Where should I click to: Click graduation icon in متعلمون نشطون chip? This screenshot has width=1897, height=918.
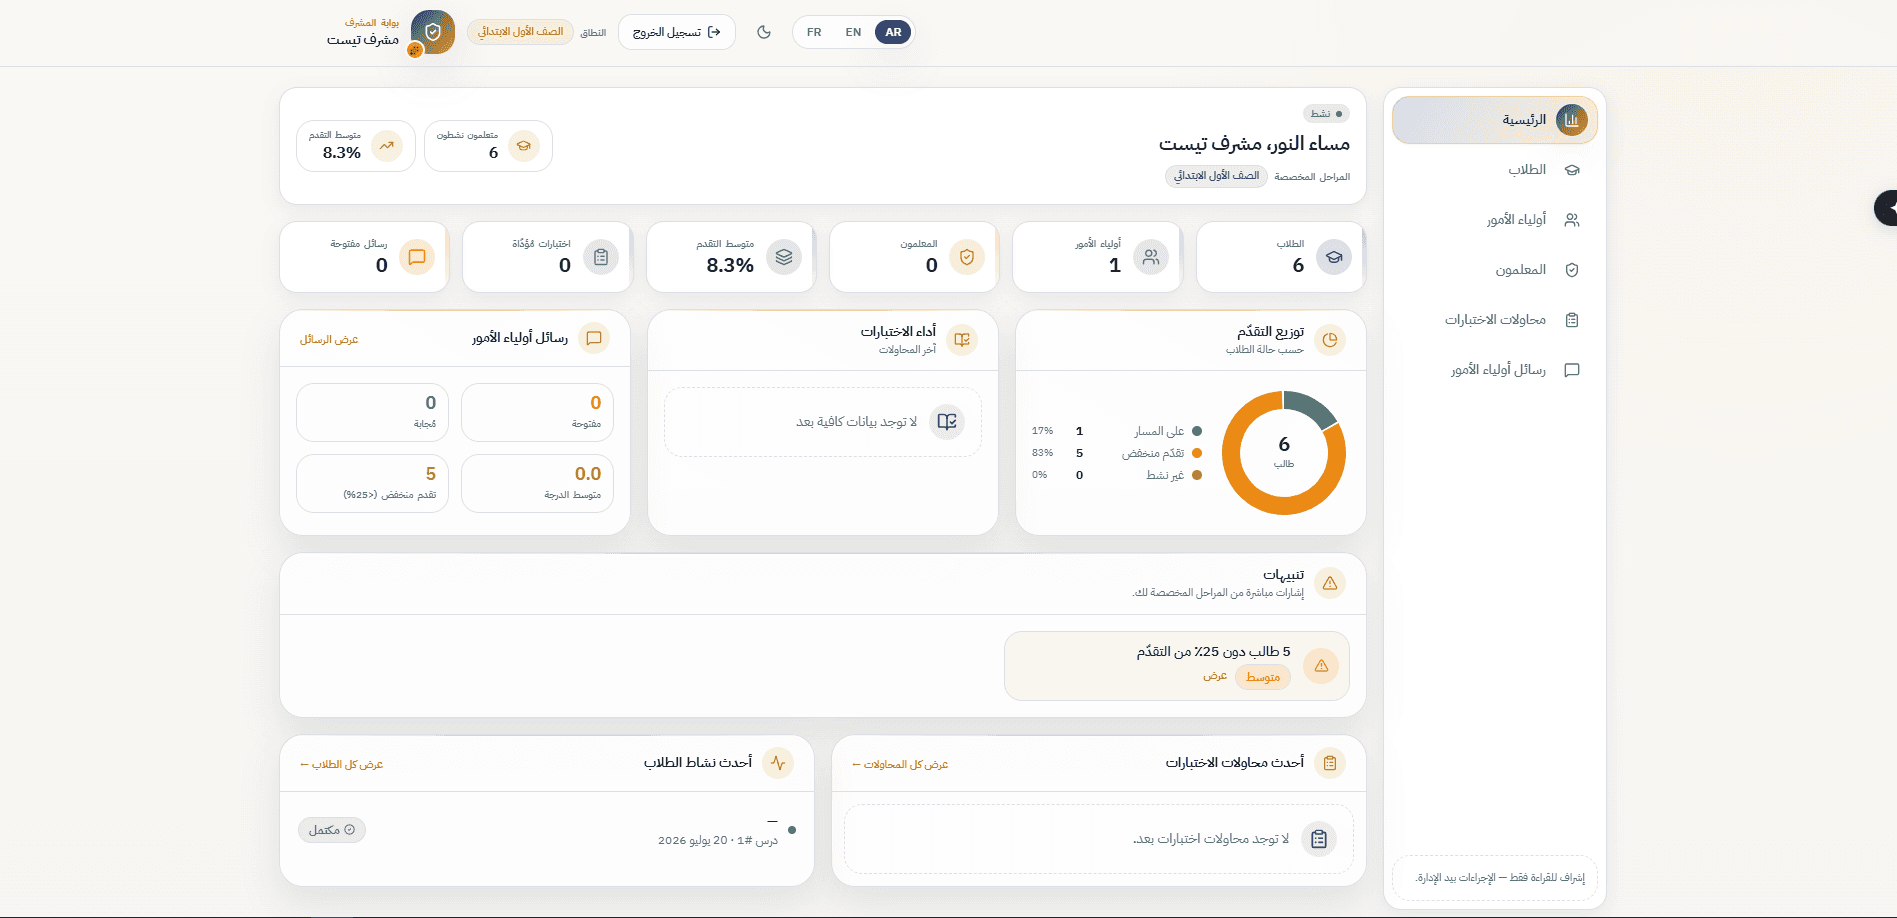coord(523,146)
